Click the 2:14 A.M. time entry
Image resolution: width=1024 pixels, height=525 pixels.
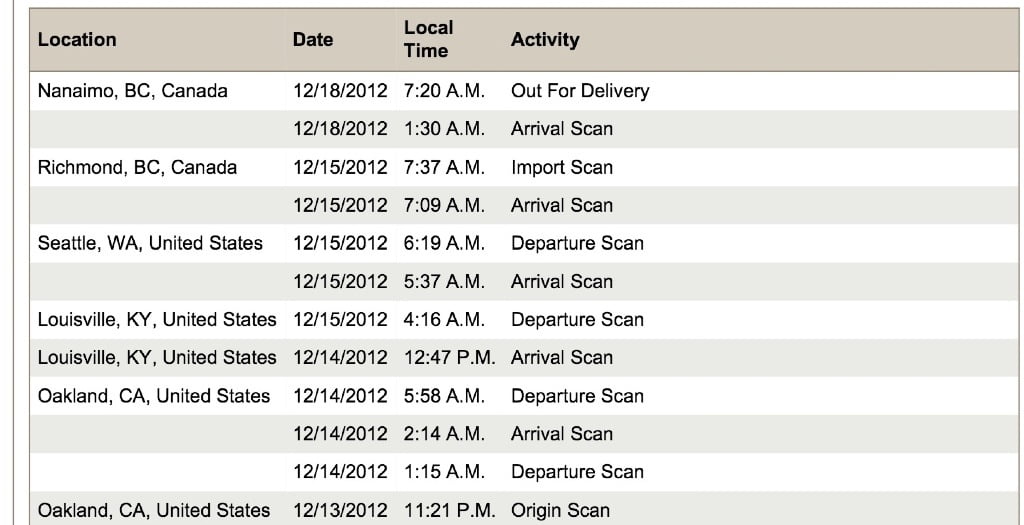pyautogui.click(x=444, y=434)
